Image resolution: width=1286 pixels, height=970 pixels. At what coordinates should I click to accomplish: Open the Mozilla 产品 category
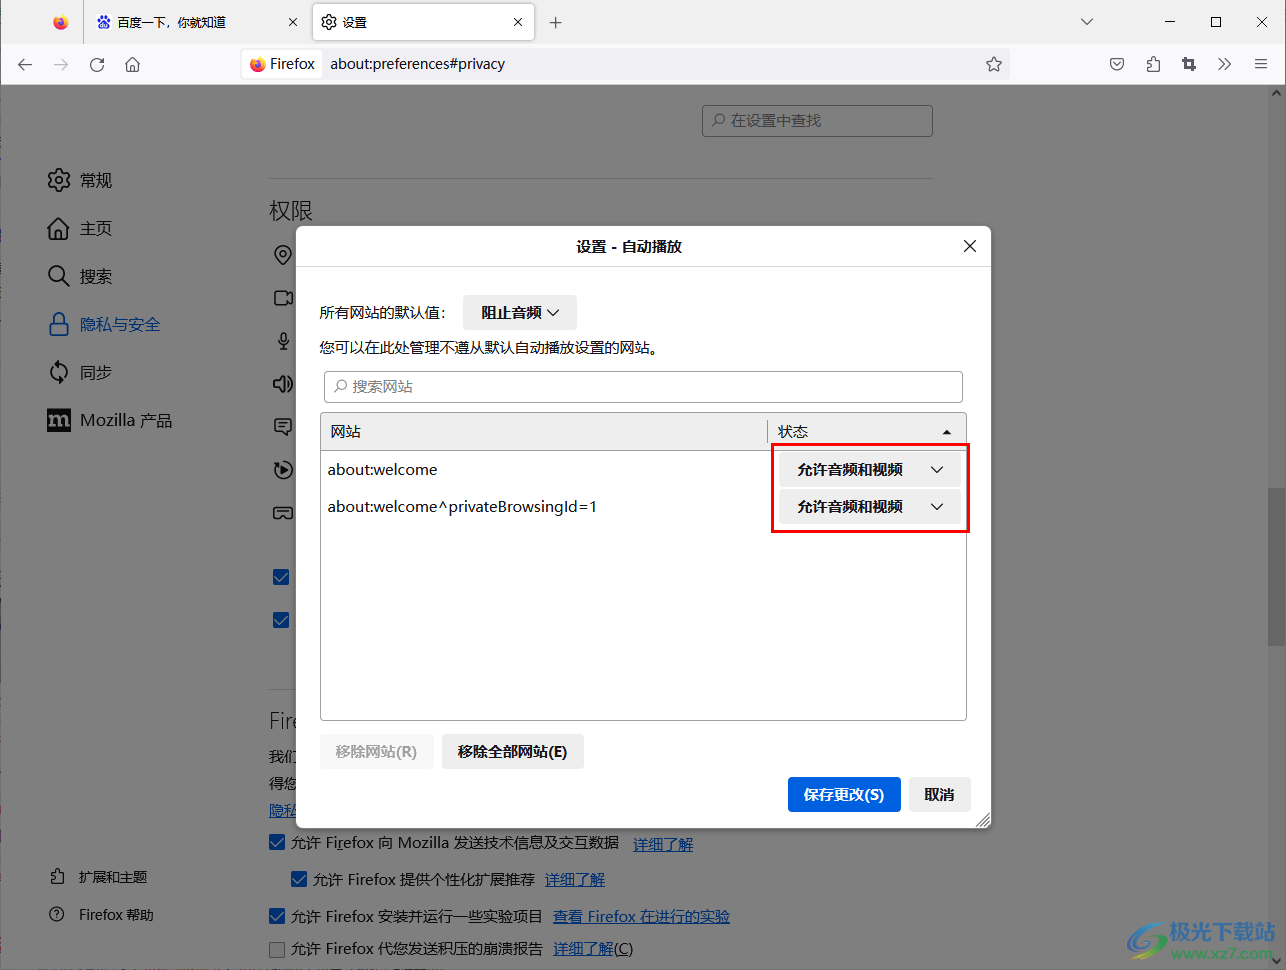click(110, 420)
